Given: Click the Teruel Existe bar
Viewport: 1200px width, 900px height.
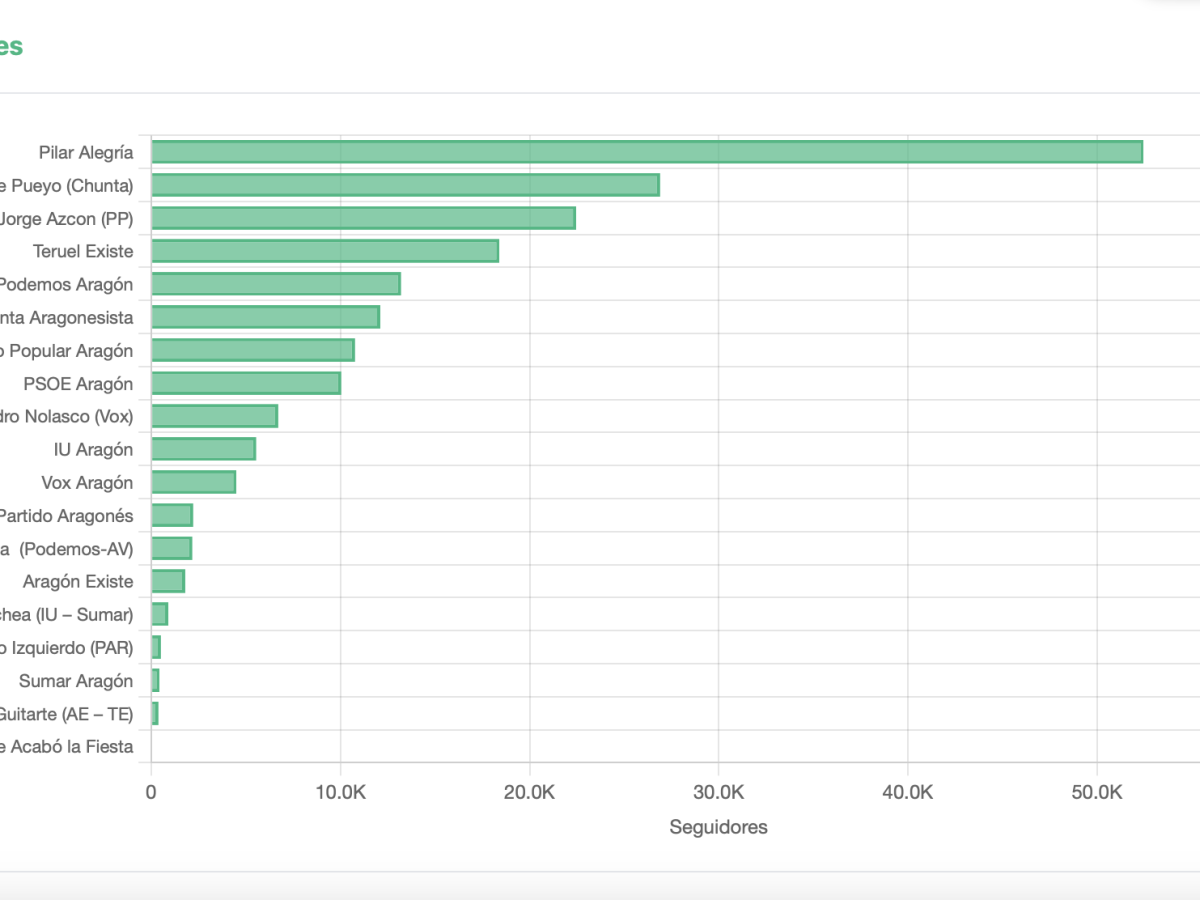Looking at the screenshot, I should 320,251.
